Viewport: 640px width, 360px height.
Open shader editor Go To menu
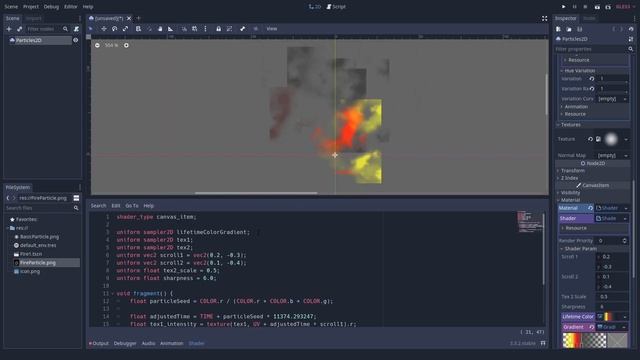pos(132,206)
